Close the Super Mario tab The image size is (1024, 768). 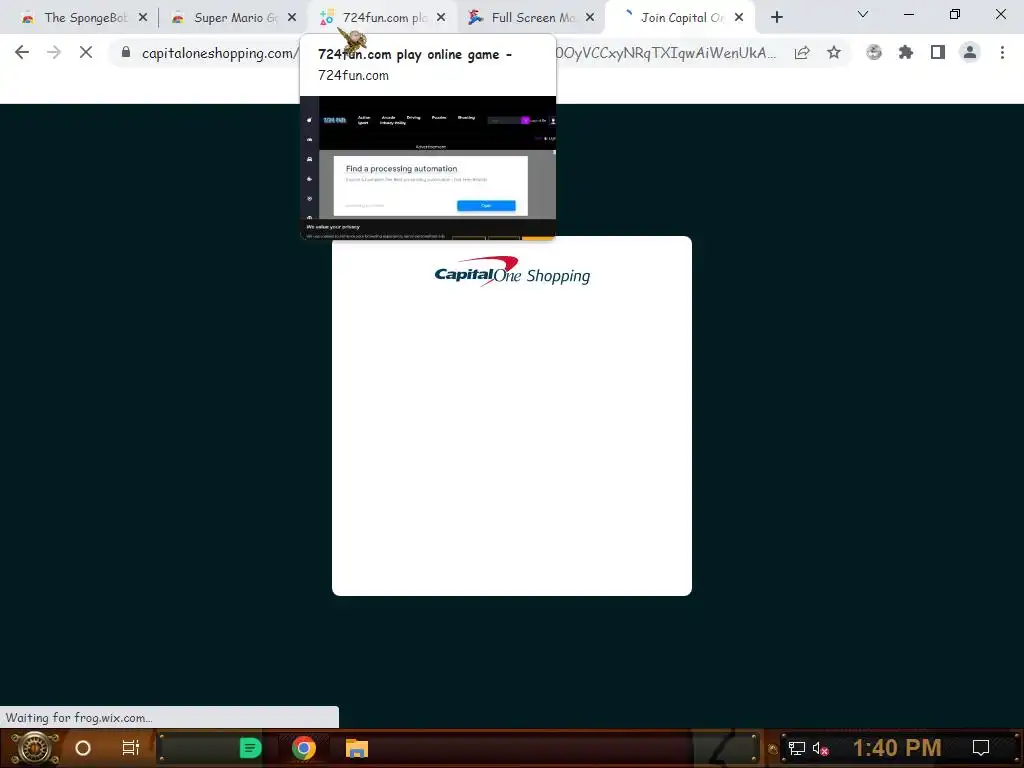click(292, 18)
